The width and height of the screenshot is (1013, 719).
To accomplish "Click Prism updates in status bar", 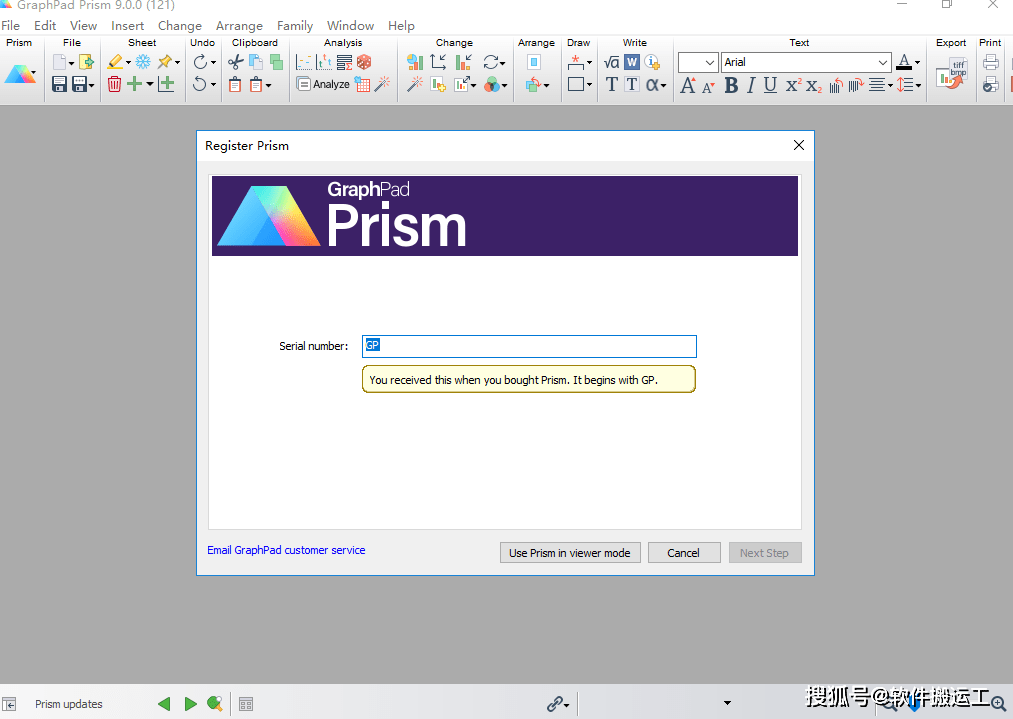I will pyautogui.click(x=68, y=704).
